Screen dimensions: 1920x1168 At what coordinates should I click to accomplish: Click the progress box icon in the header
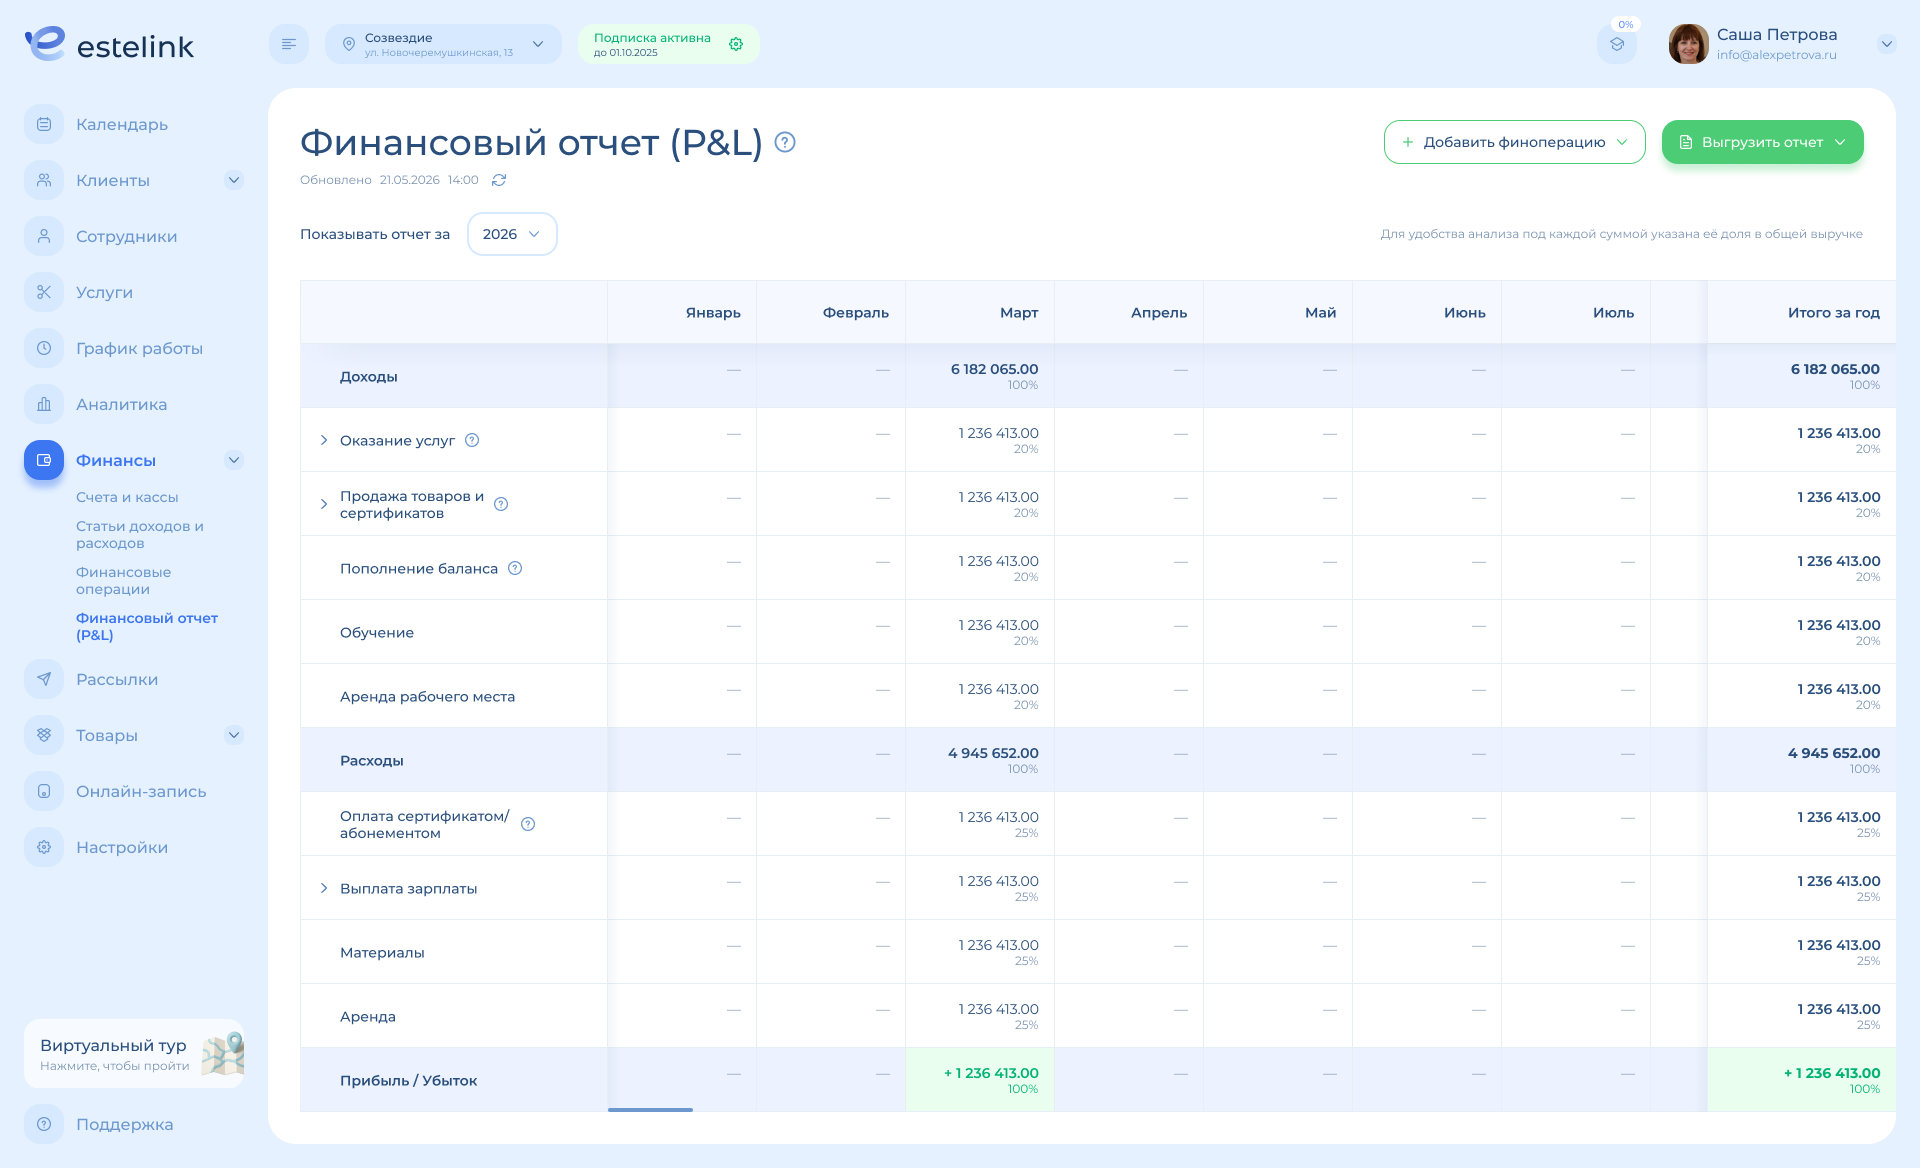1617,44
